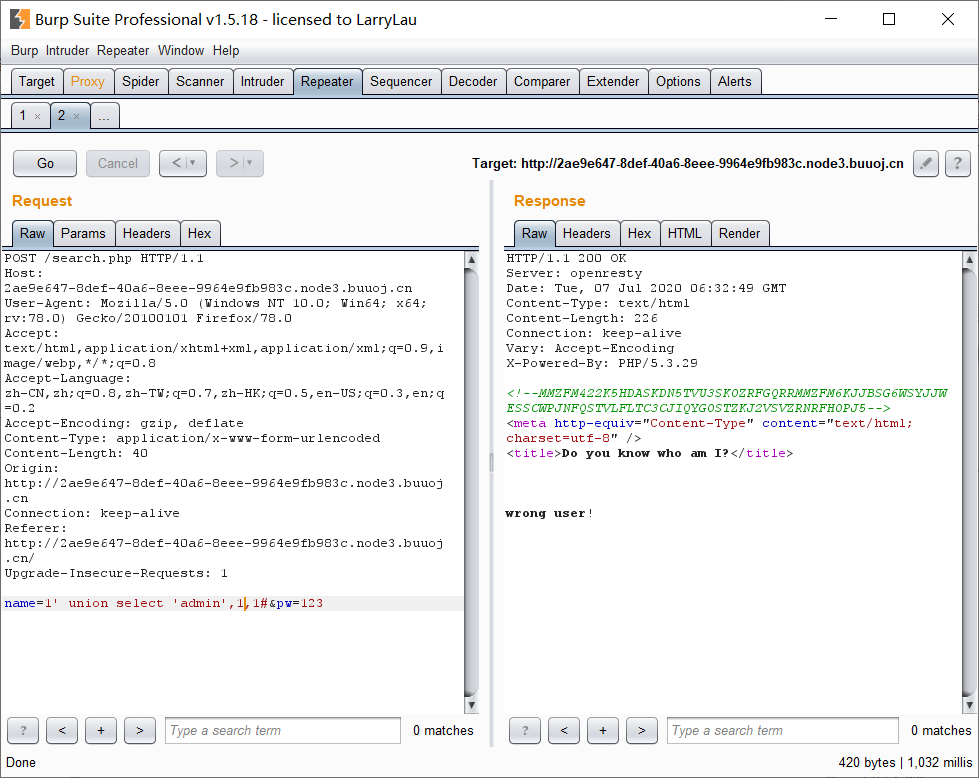Jump to next match in request search
979x778 pixels.
tap(140, 731)
